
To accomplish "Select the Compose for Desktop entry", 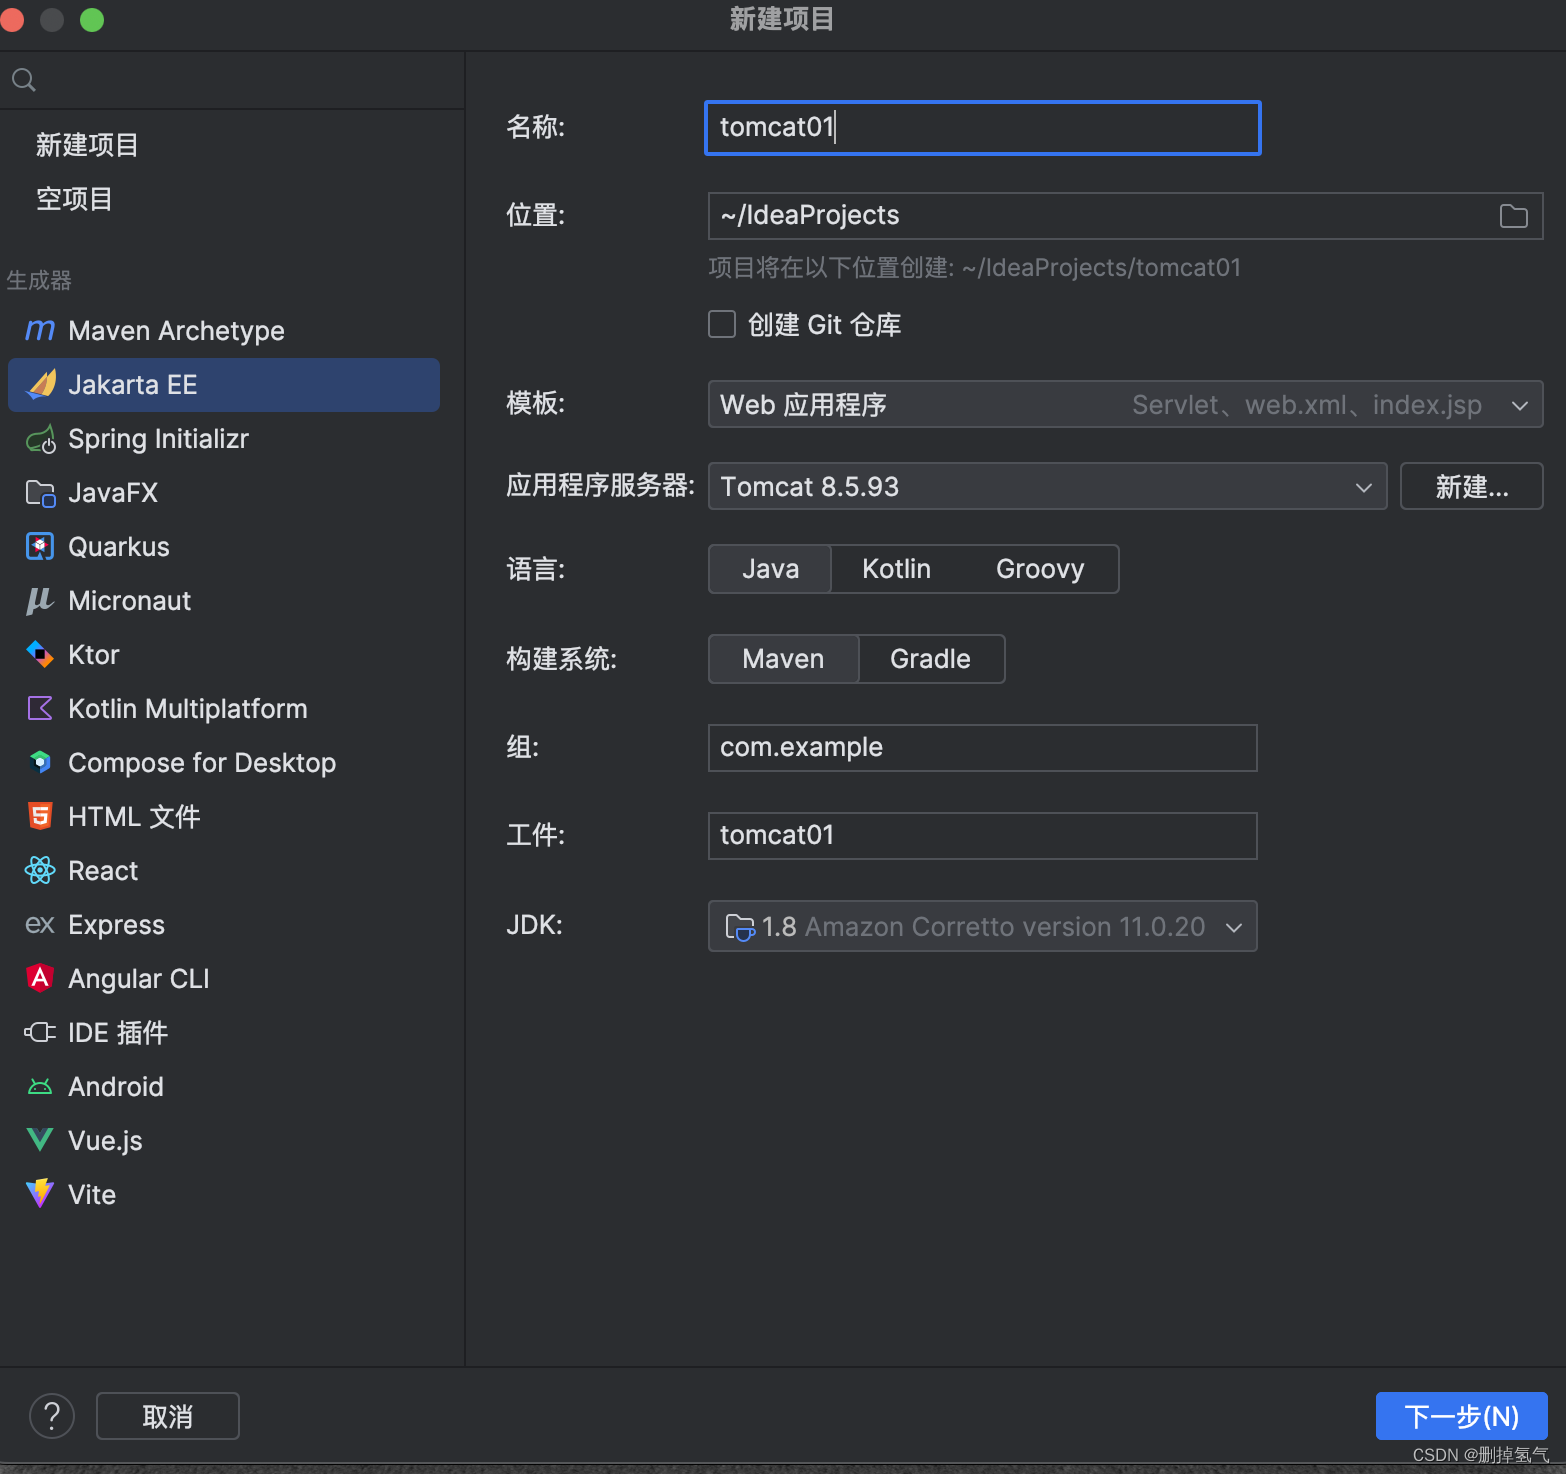I will pyautogui.click(x=224, y=763).
